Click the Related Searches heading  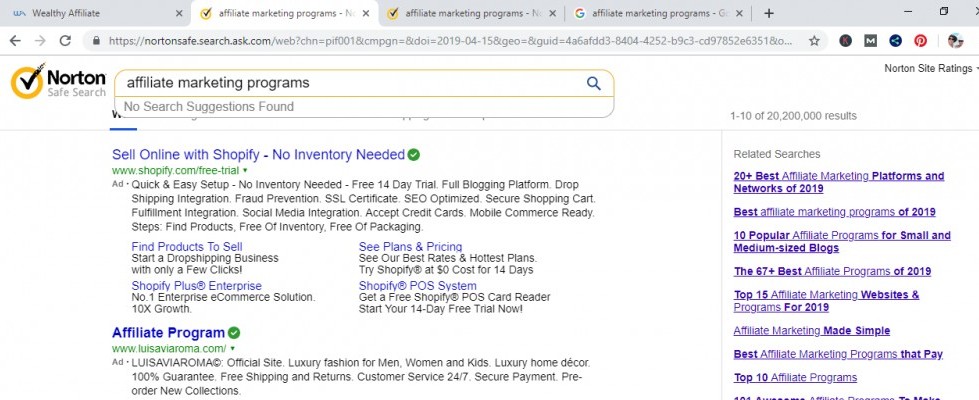tap(777, 154)
